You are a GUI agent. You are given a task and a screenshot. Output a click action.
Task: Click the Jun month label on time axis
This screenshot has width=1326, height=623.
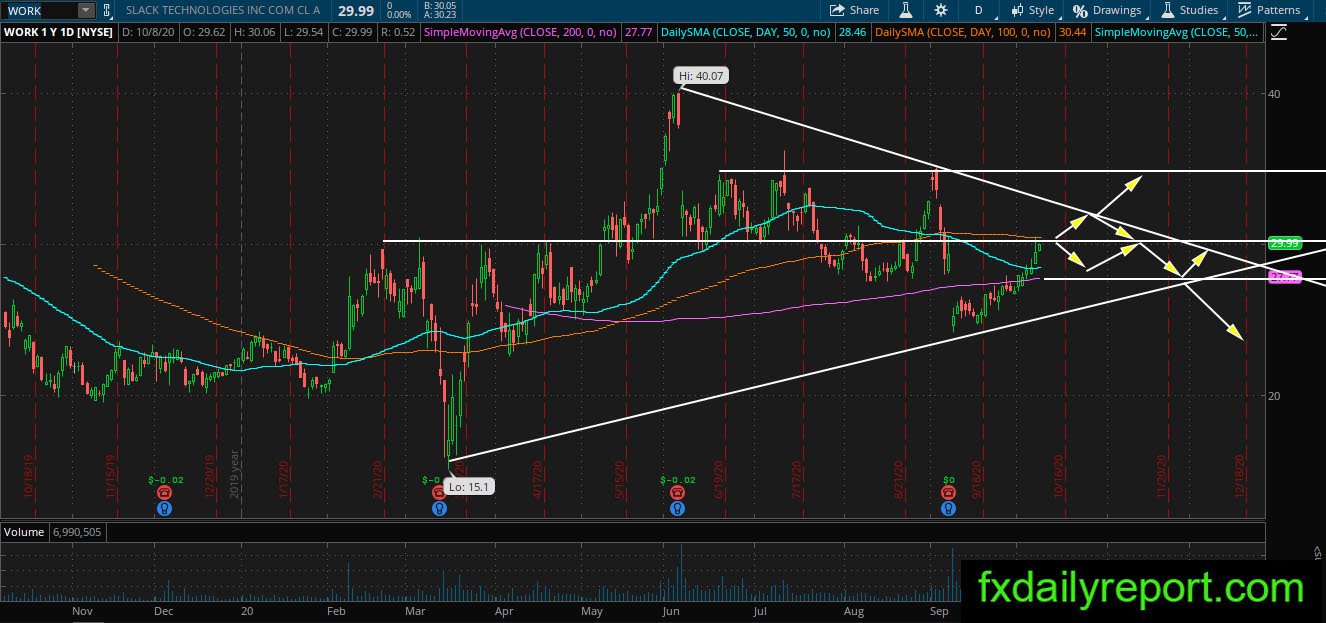[x=671, y=610]
